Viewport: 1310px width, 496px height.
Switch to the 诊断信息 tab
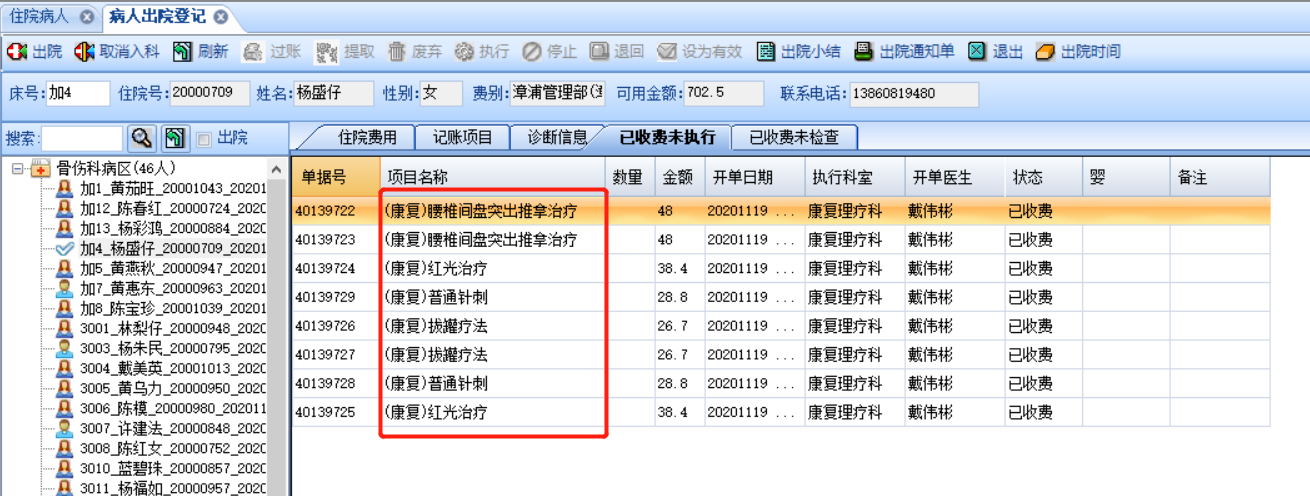pos(557,138)
